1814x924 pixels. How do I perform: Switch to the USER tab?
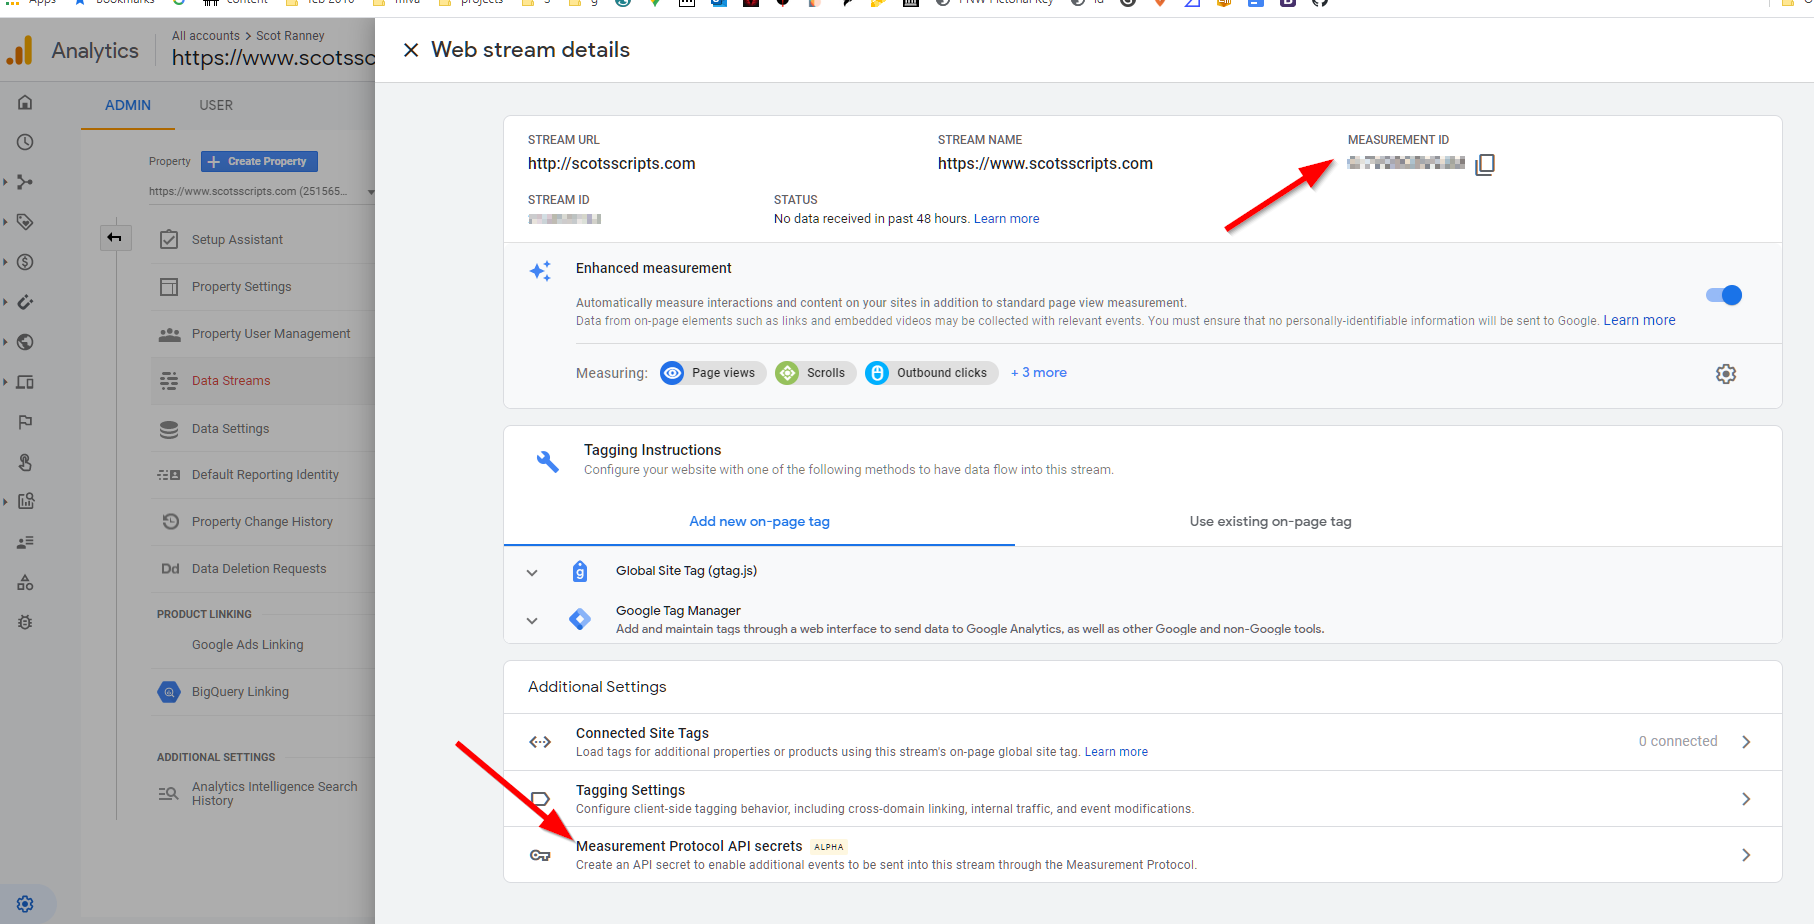(216, 105)
